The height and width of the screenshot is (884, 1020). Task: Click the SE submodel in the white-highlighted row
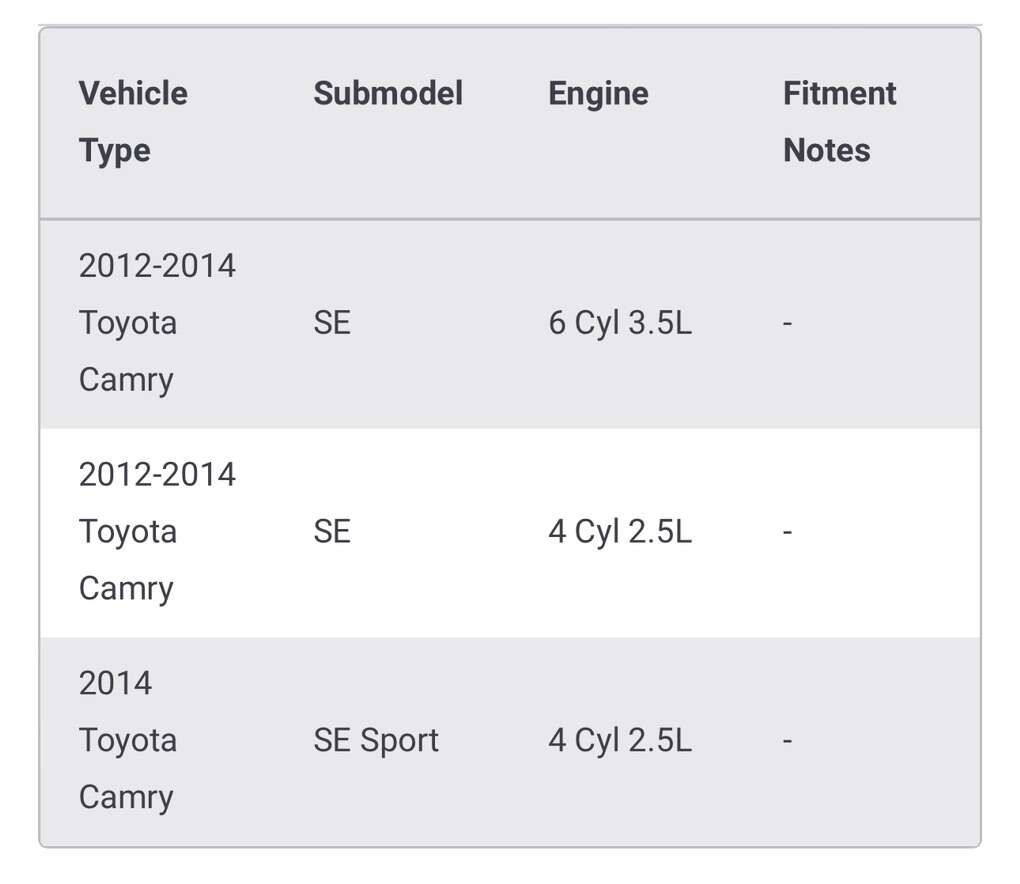[x=332, y=532]
